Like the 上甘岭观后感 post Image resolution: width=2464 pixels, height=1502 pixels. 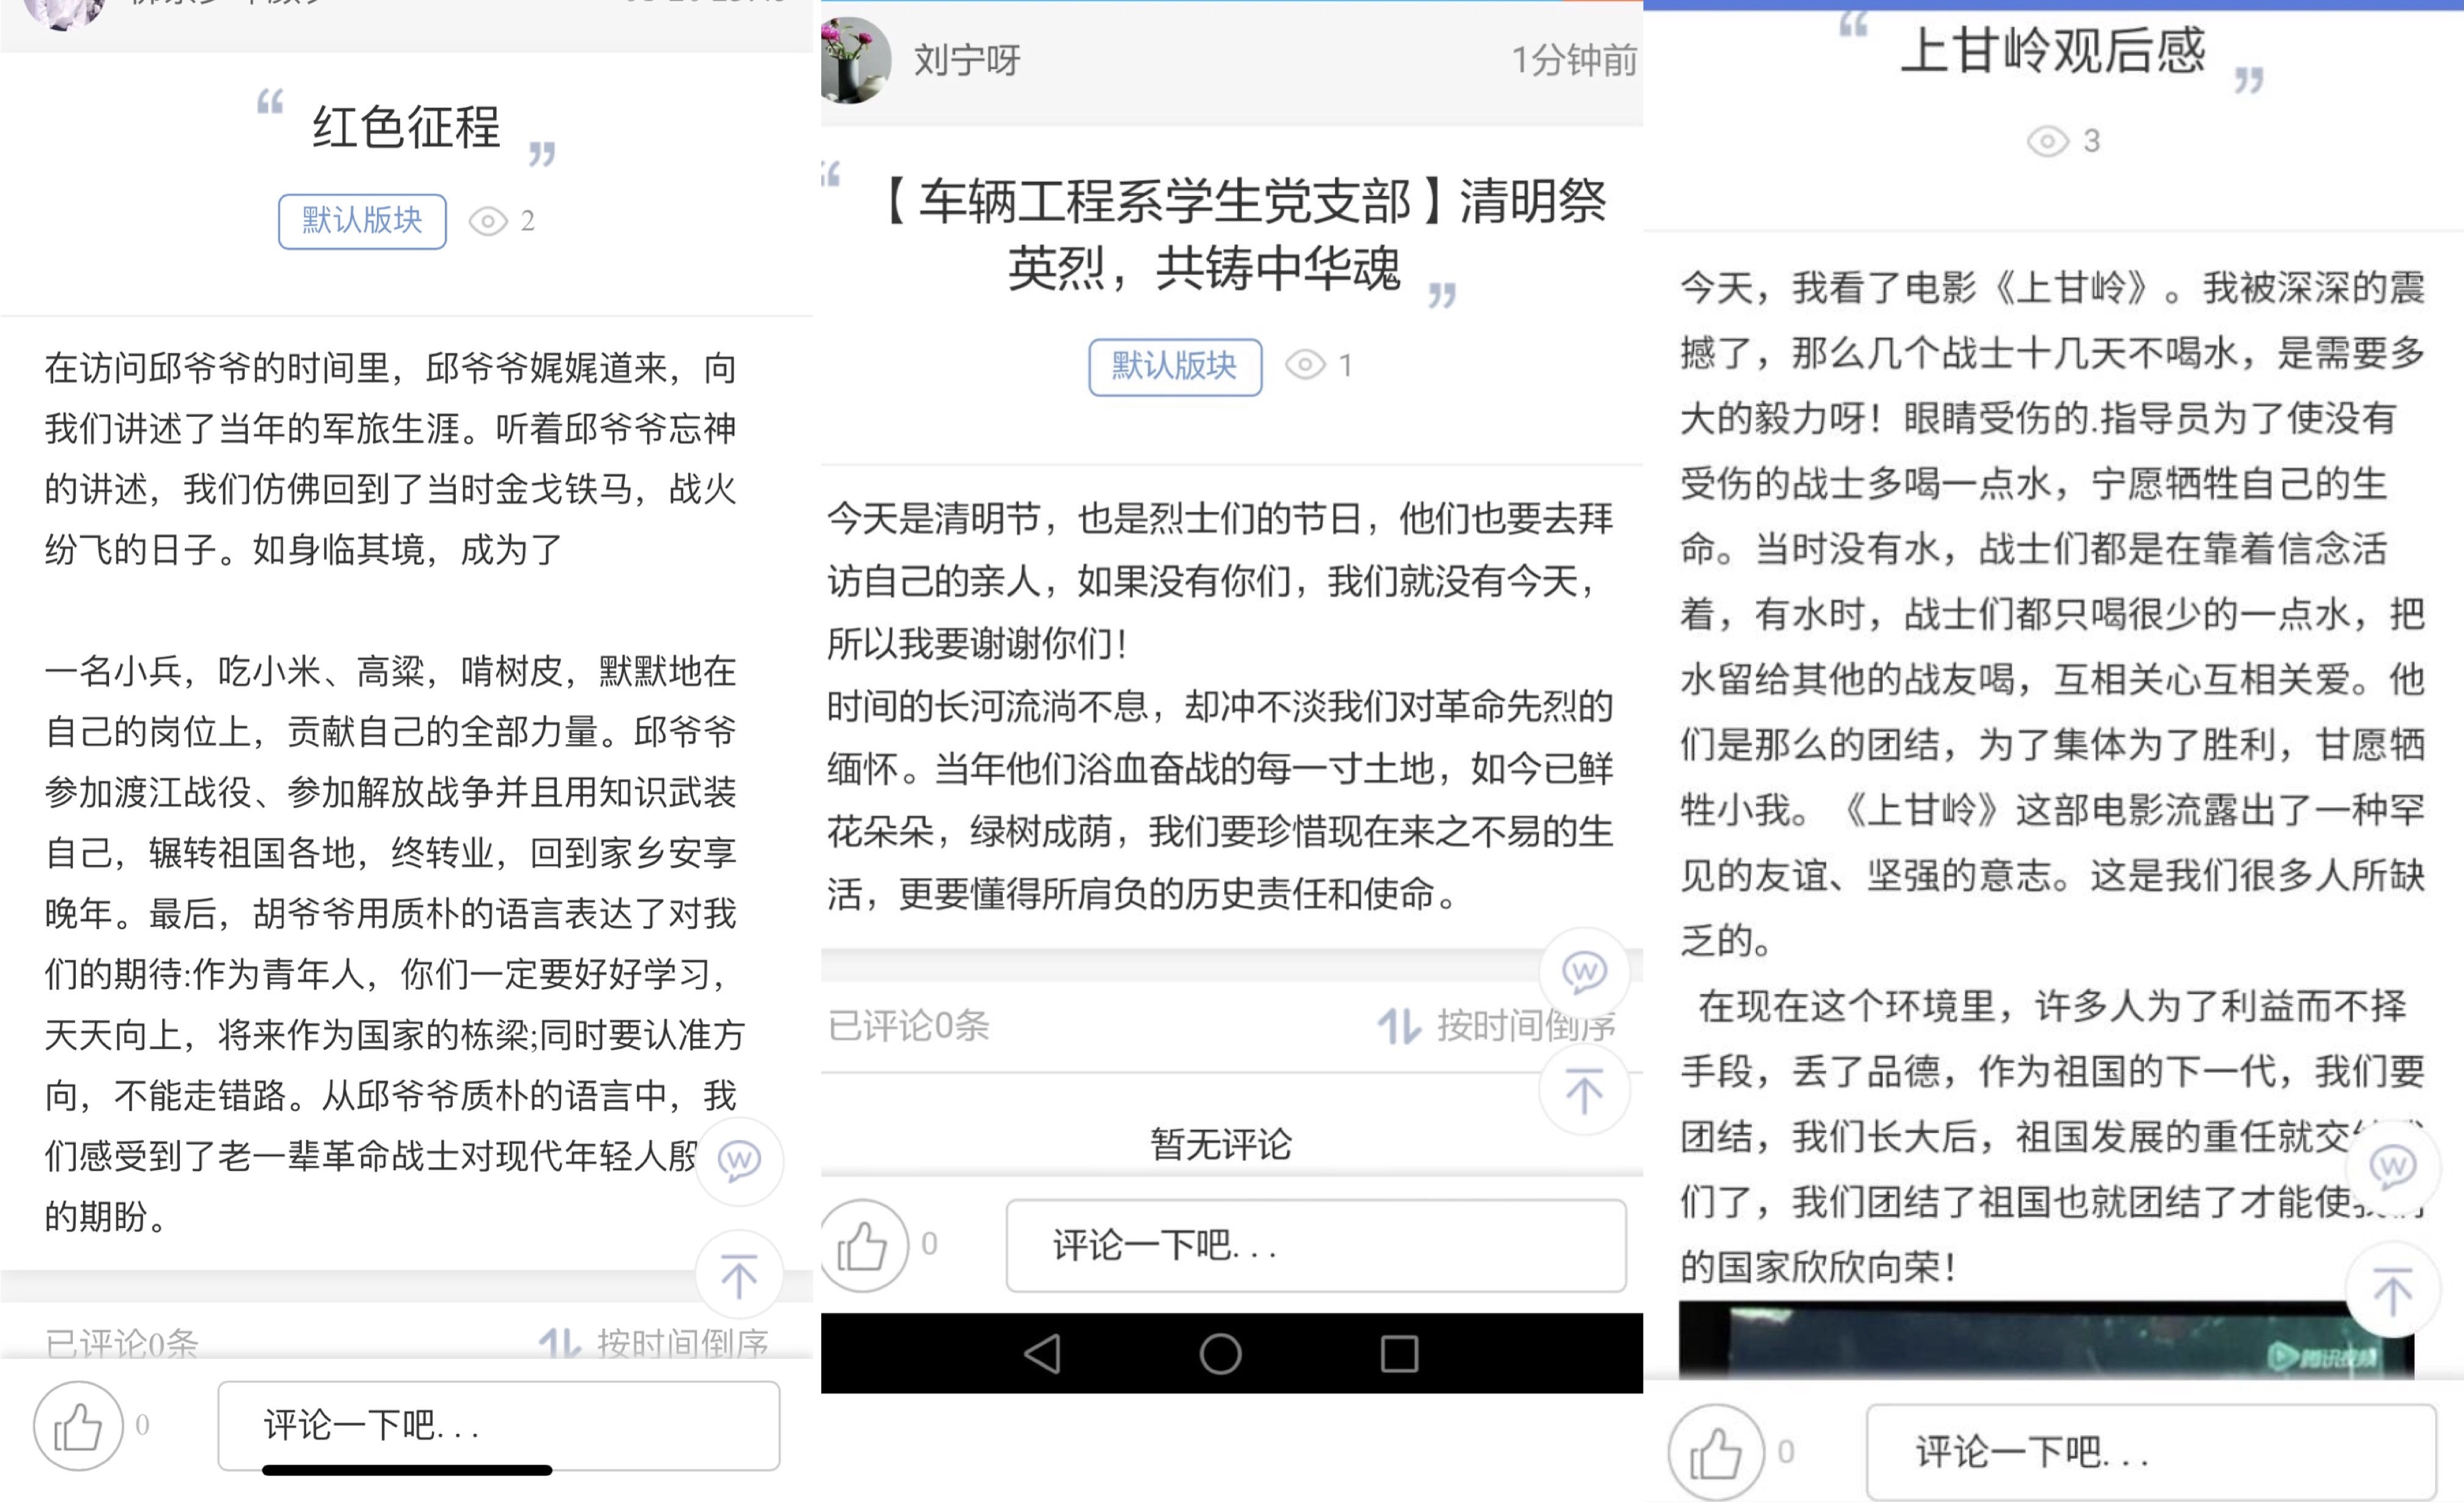click(1716, 1452)
